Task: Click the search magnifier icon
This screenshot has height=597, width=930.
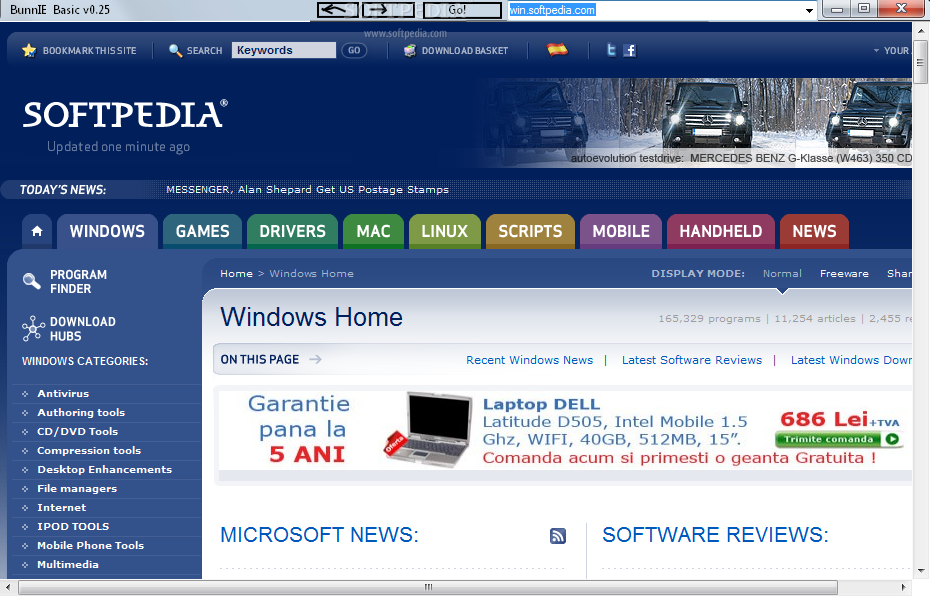Action: coord(175,50)
